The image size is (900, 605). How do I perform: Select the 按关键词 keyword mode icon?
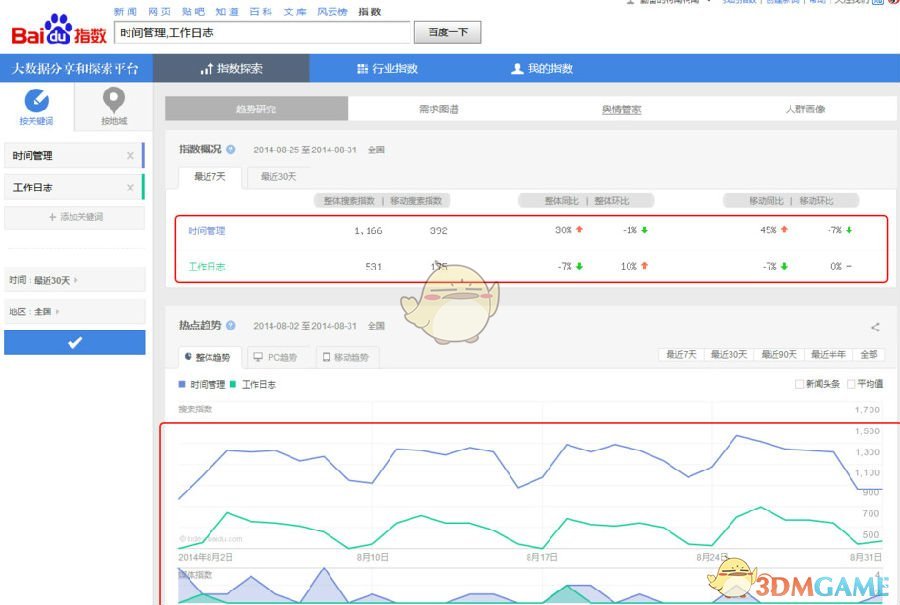(x=36, y=102)
